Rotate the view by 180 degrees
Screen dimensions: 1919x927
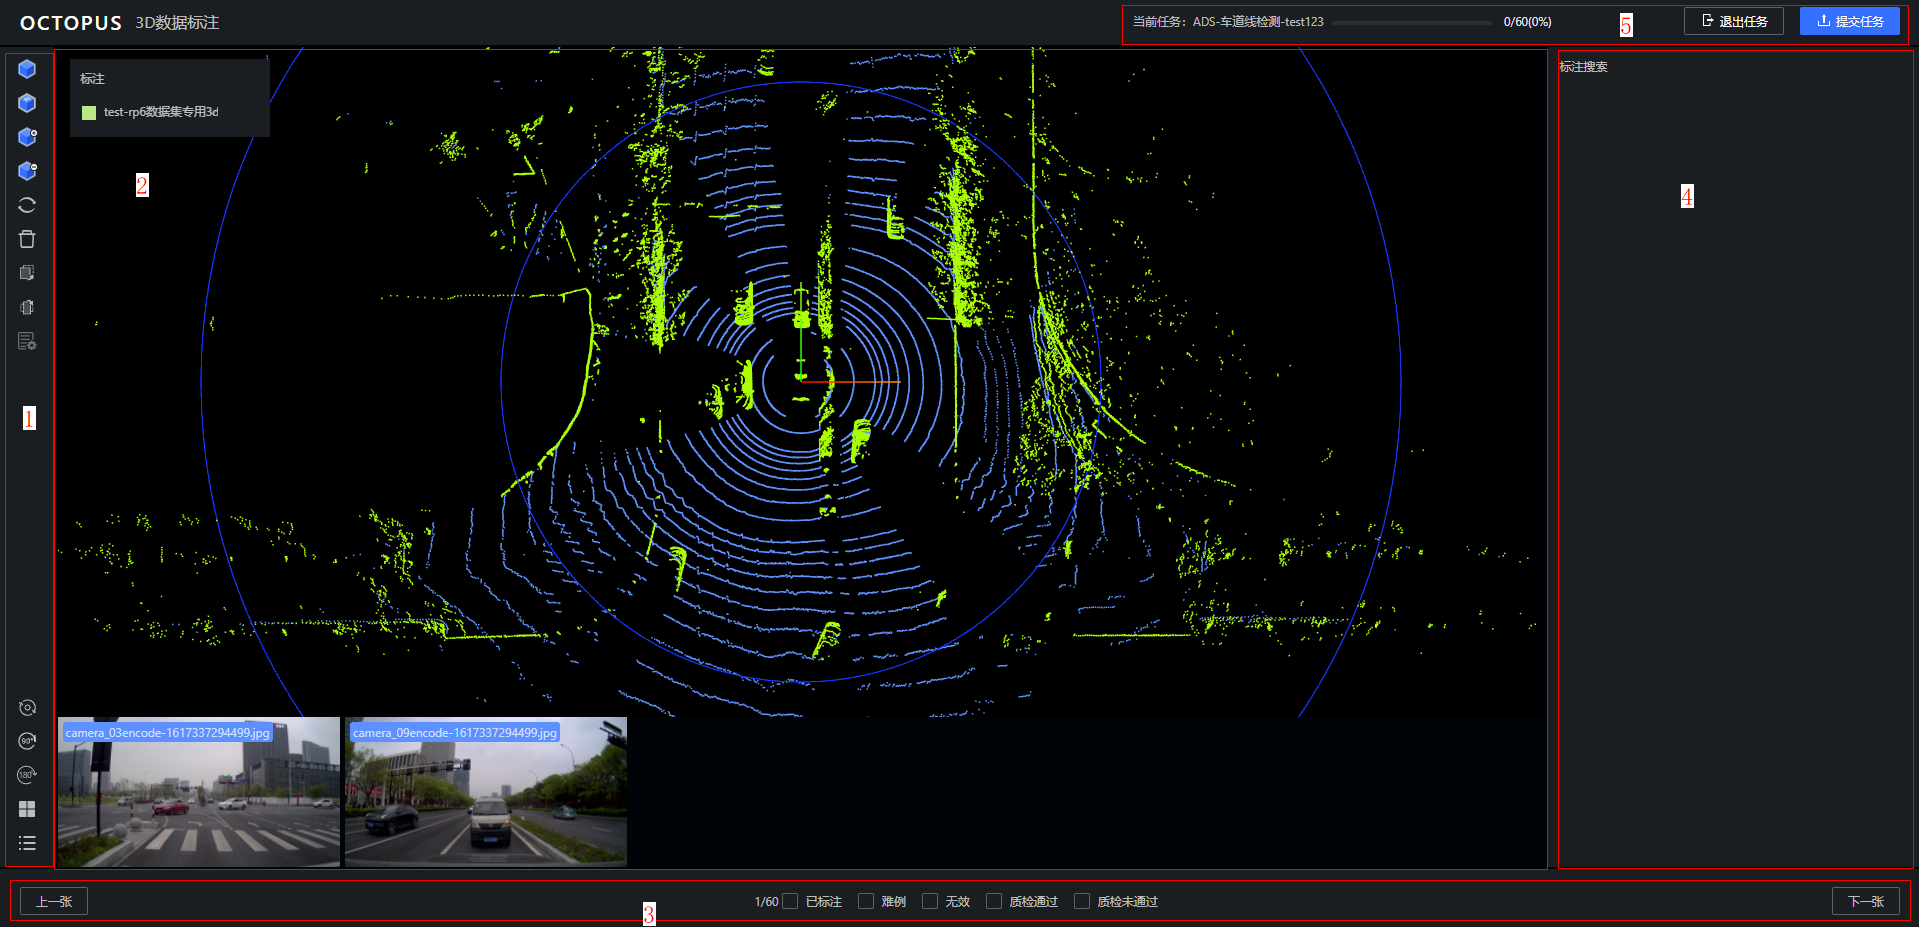(x=27, y=775)
